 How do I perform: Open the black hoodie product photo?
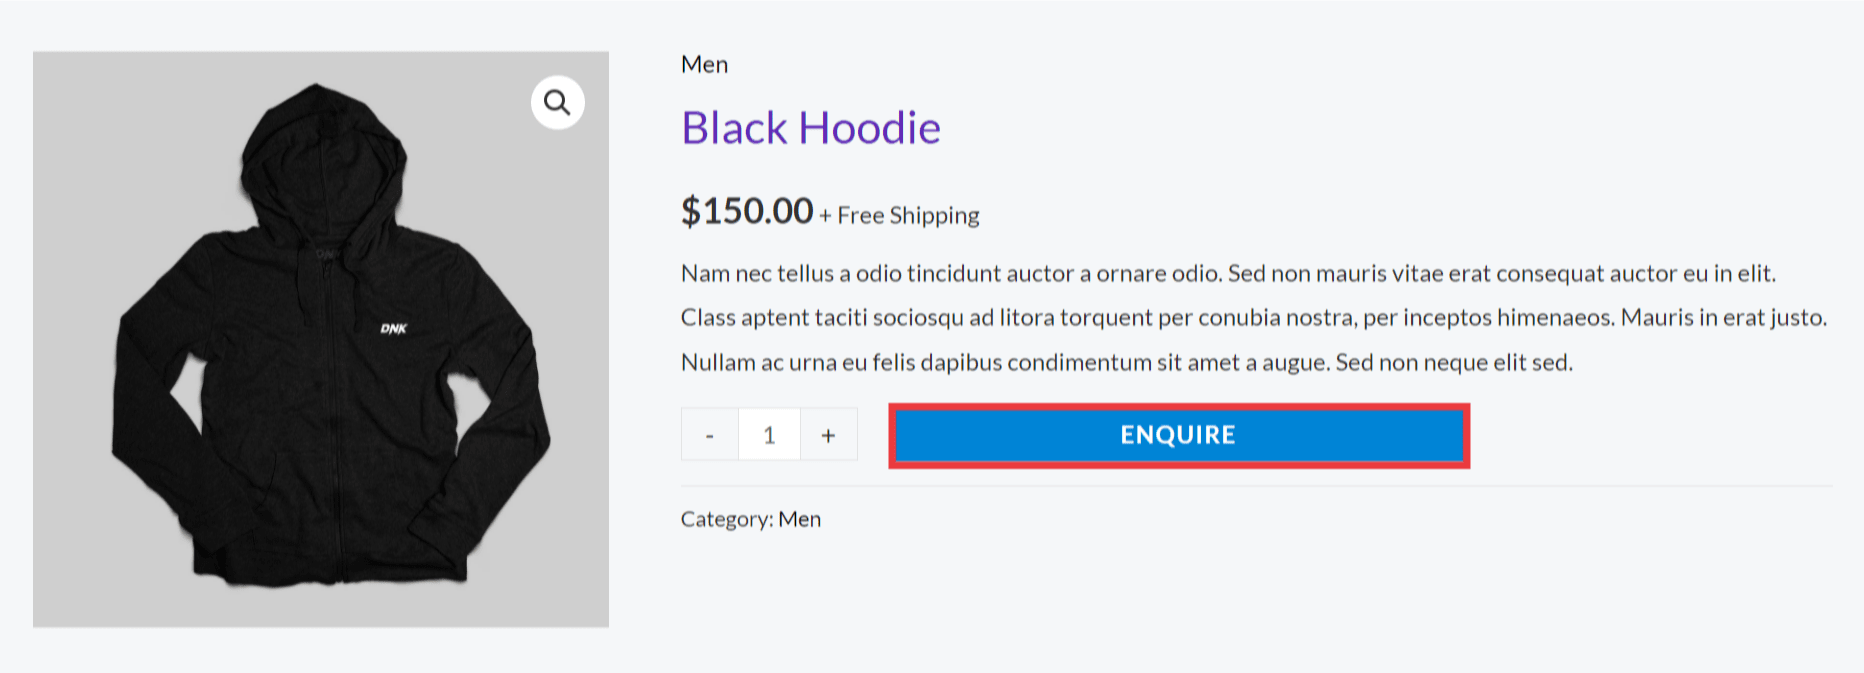click(x=320, y=400)
